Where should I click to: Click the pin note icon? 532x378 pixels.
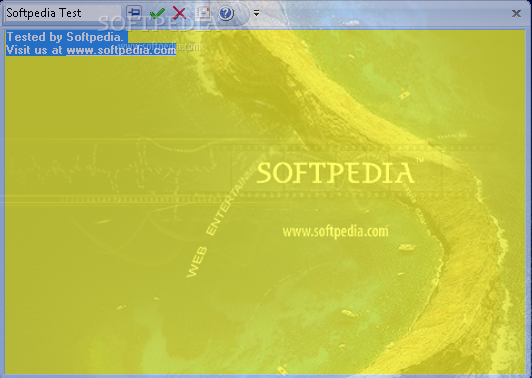tap(134, 13)
